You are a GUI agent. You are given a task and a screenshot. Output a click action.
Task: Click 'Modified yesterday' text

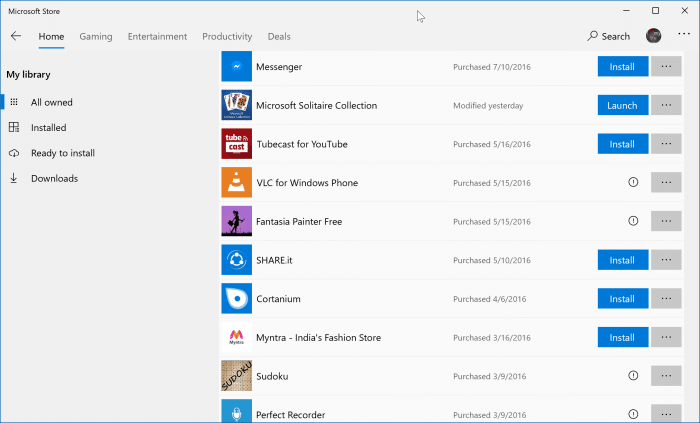488,106
